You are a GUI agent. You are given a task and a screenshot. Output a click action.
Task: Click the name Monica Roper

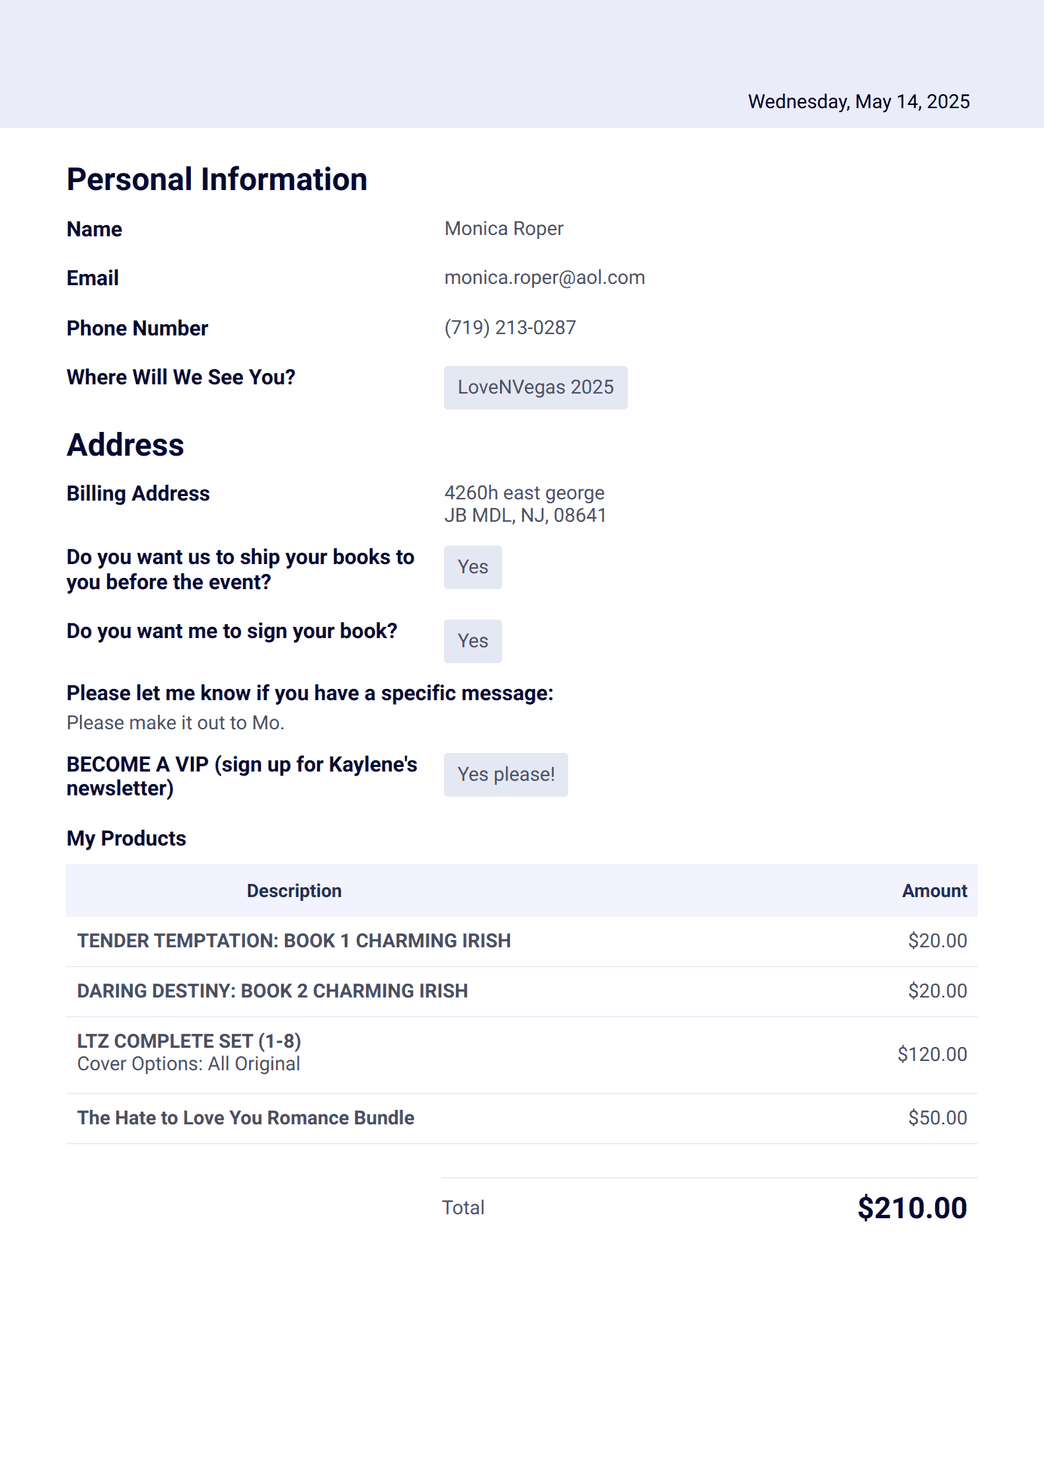504,229
